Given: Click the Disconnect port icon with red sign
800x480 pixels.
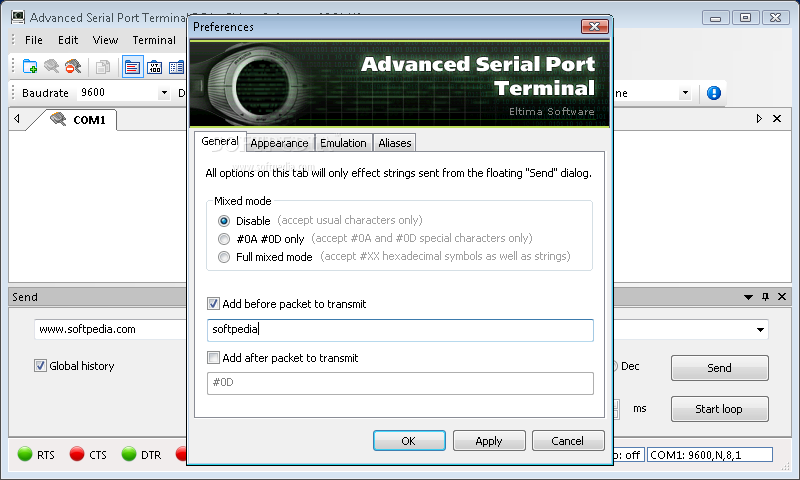Looking at the screenshot, I should (73, 66).
